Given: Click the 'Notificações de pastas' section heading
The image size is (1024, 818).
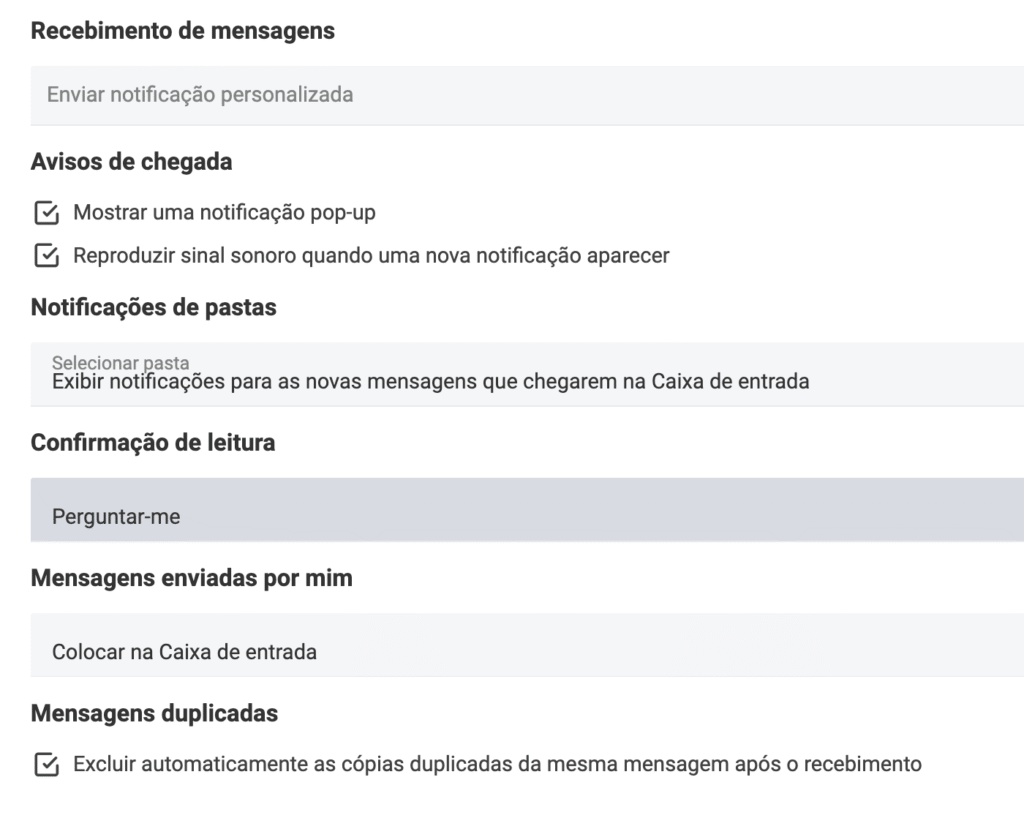Looking at the screenshot, I should [154, 308].
